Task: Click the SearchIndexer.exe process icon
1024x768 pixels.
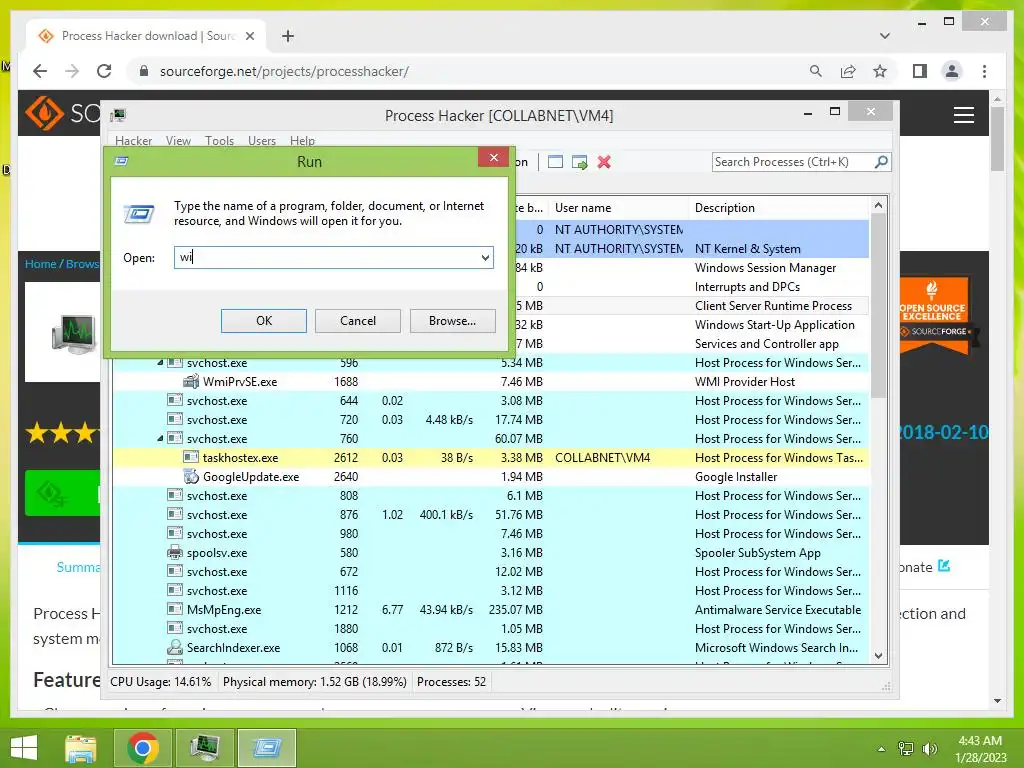Action: (x=174, y=648)
